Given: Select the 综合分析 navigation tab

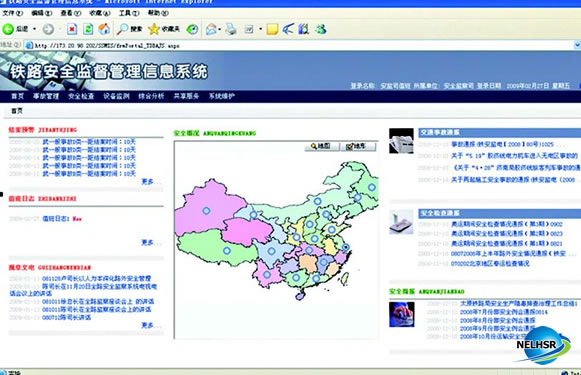Looking at the screenshot, I should pyautogui.click(x=151, y=96).
